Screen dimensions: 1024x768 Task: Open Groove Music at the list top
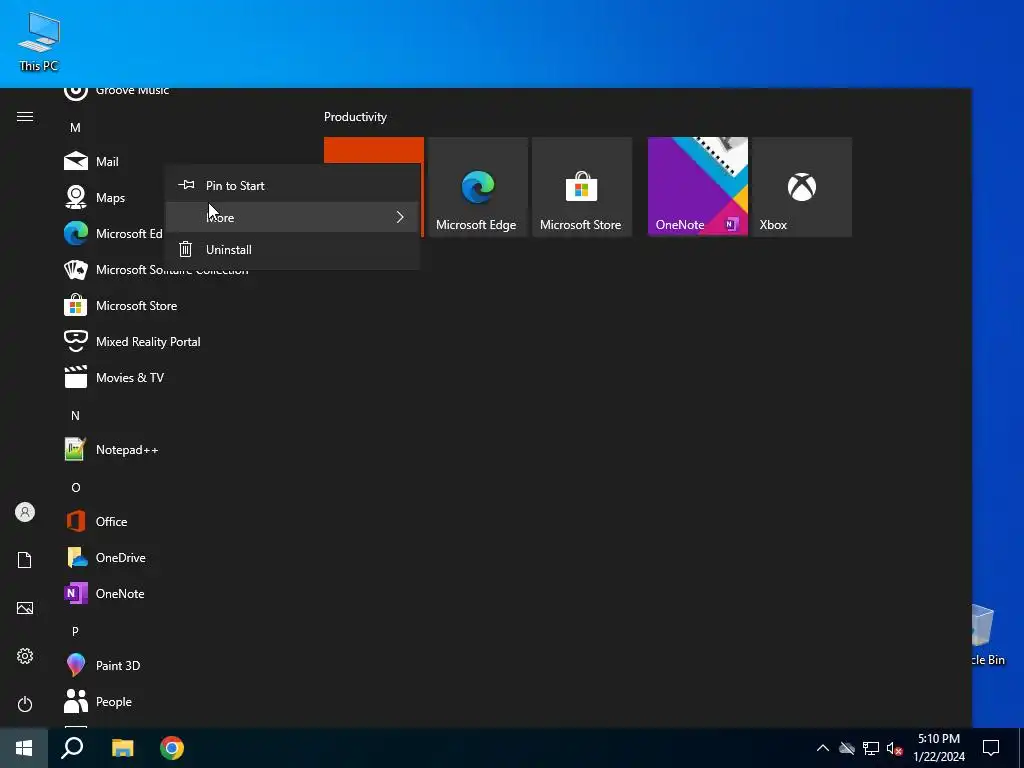pos(117,91)
